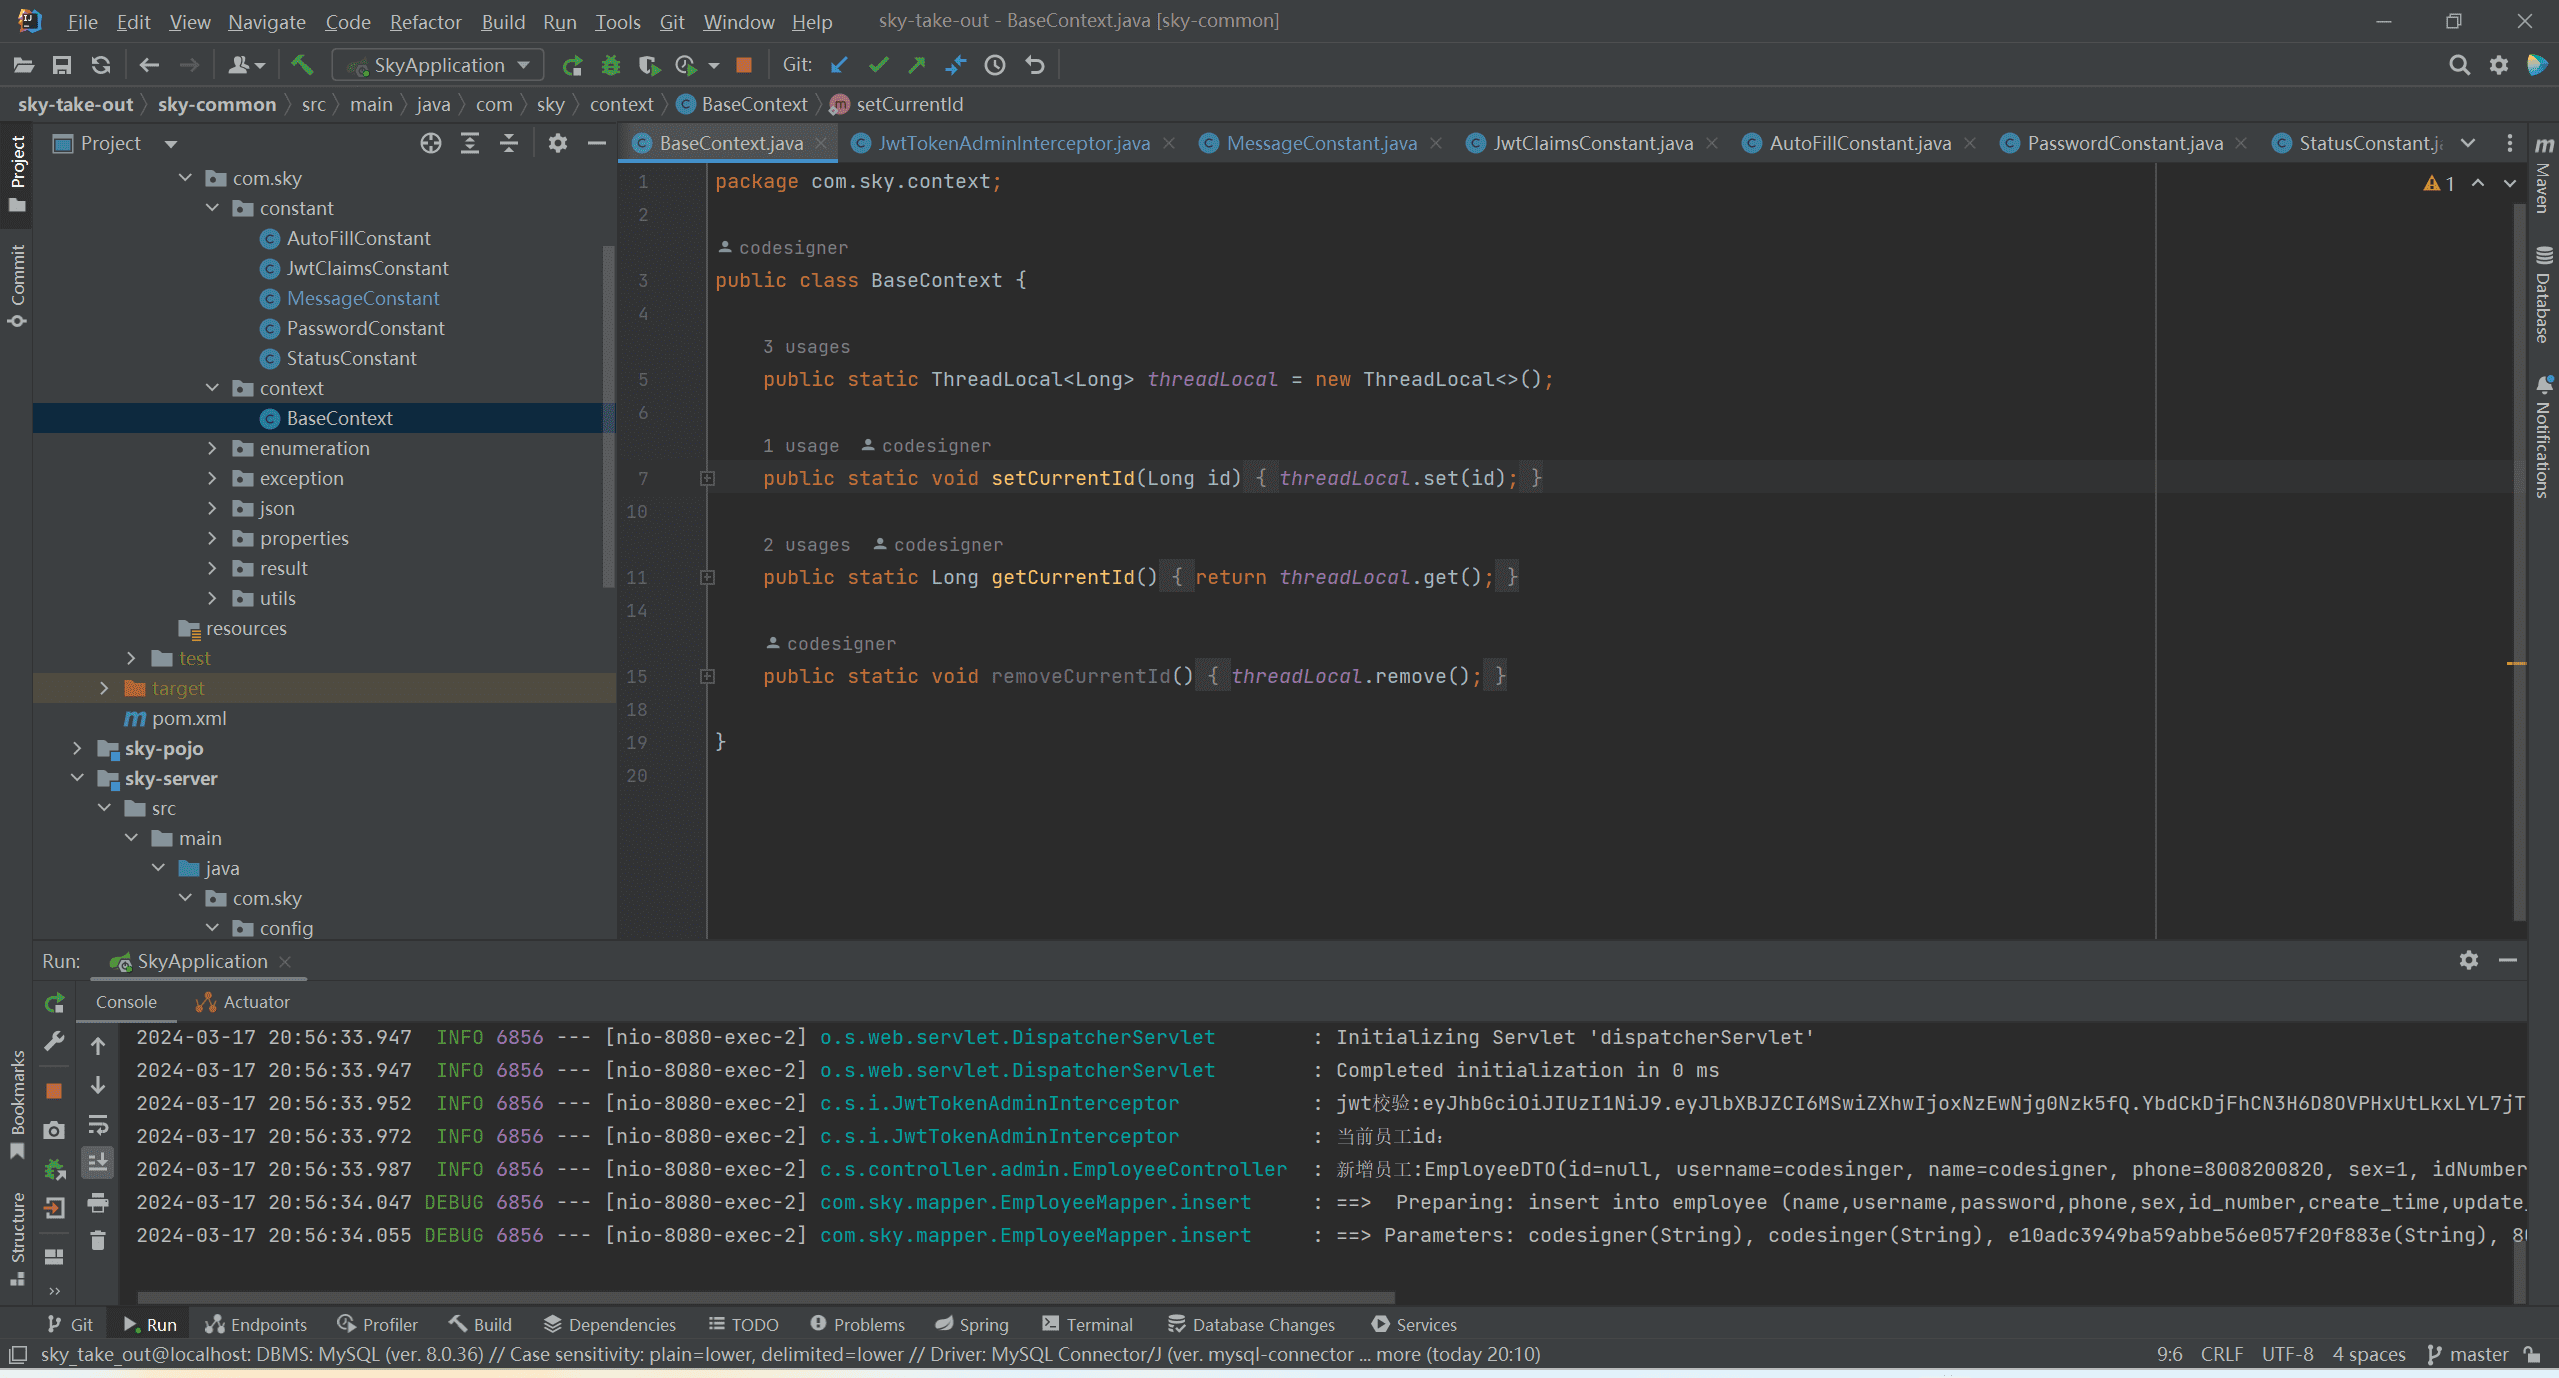Image resolution: width=2559 pixels, height=1378 pixels.
Task: Rerun SkyApplication in Run panel
Action: pyautogui.click(x=55, y=1002)
